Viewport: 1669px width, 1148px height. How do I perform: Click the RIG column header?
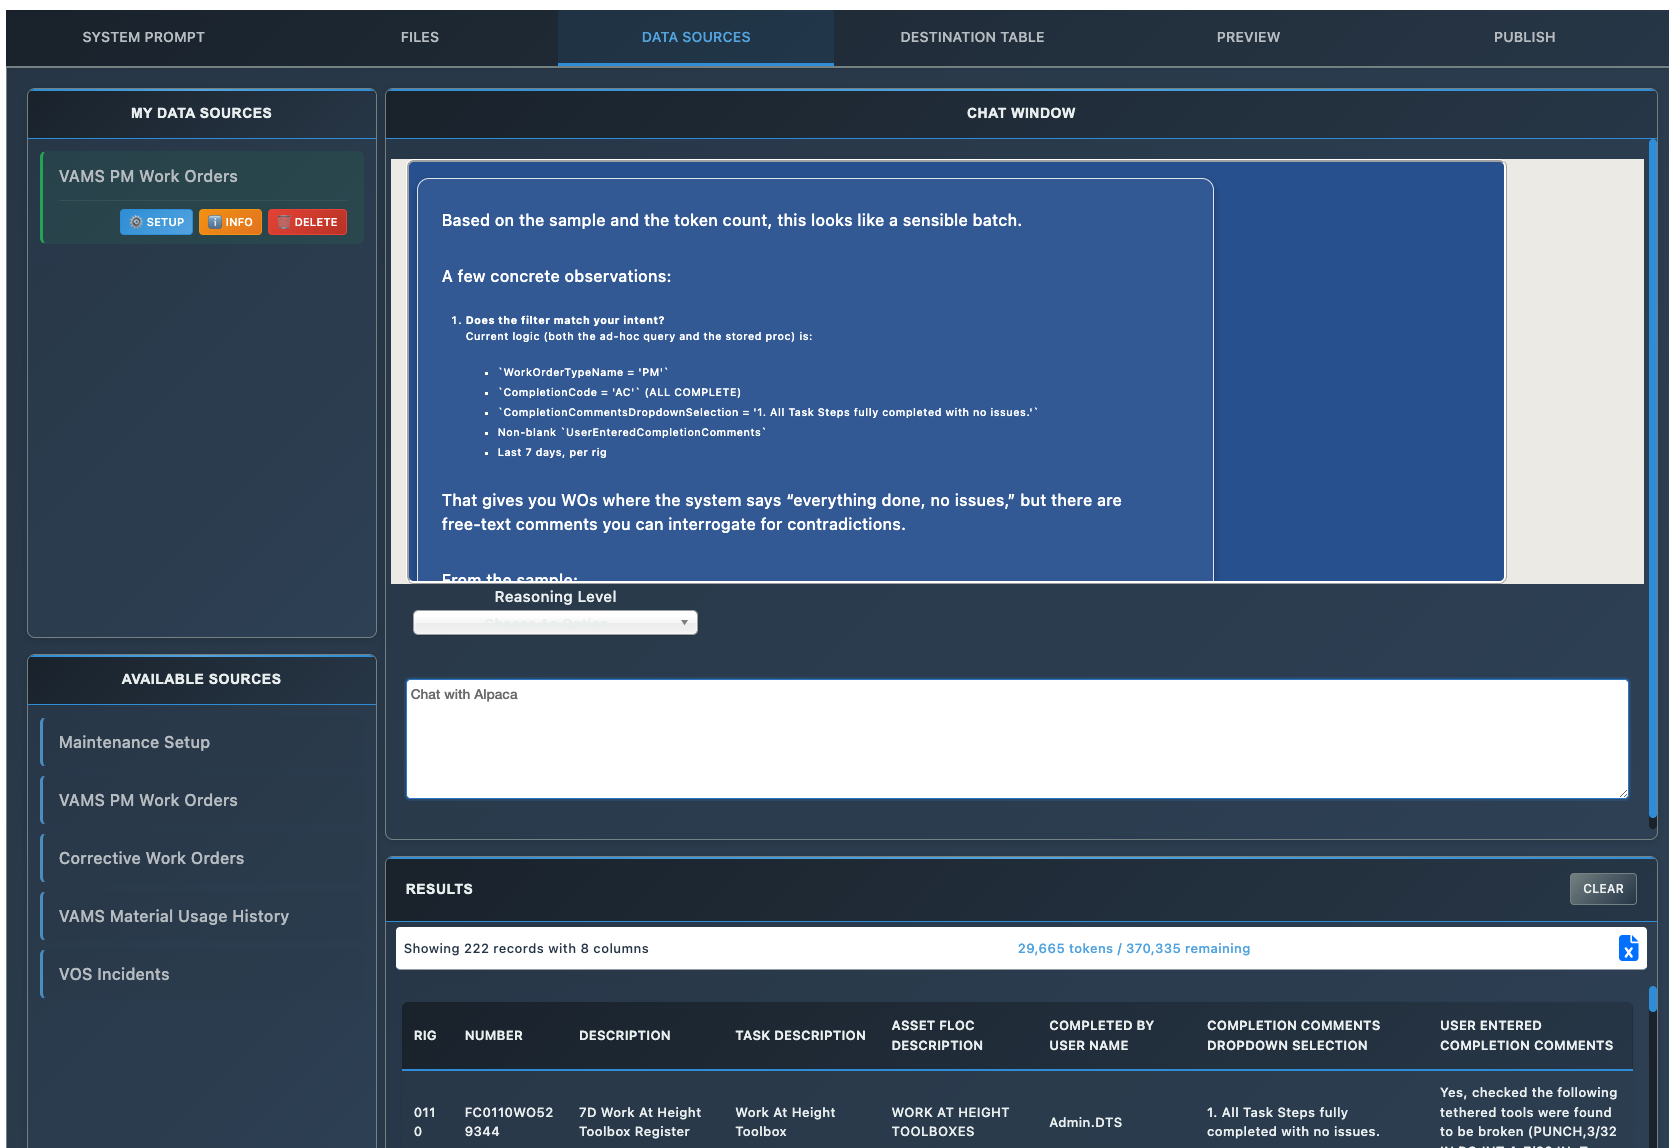[x=425, y=1036]
